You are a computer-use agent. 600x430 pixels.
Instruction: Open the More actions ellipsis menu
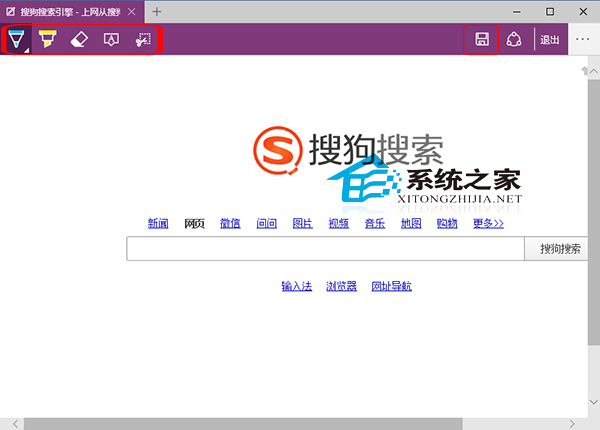pos(582,39)
